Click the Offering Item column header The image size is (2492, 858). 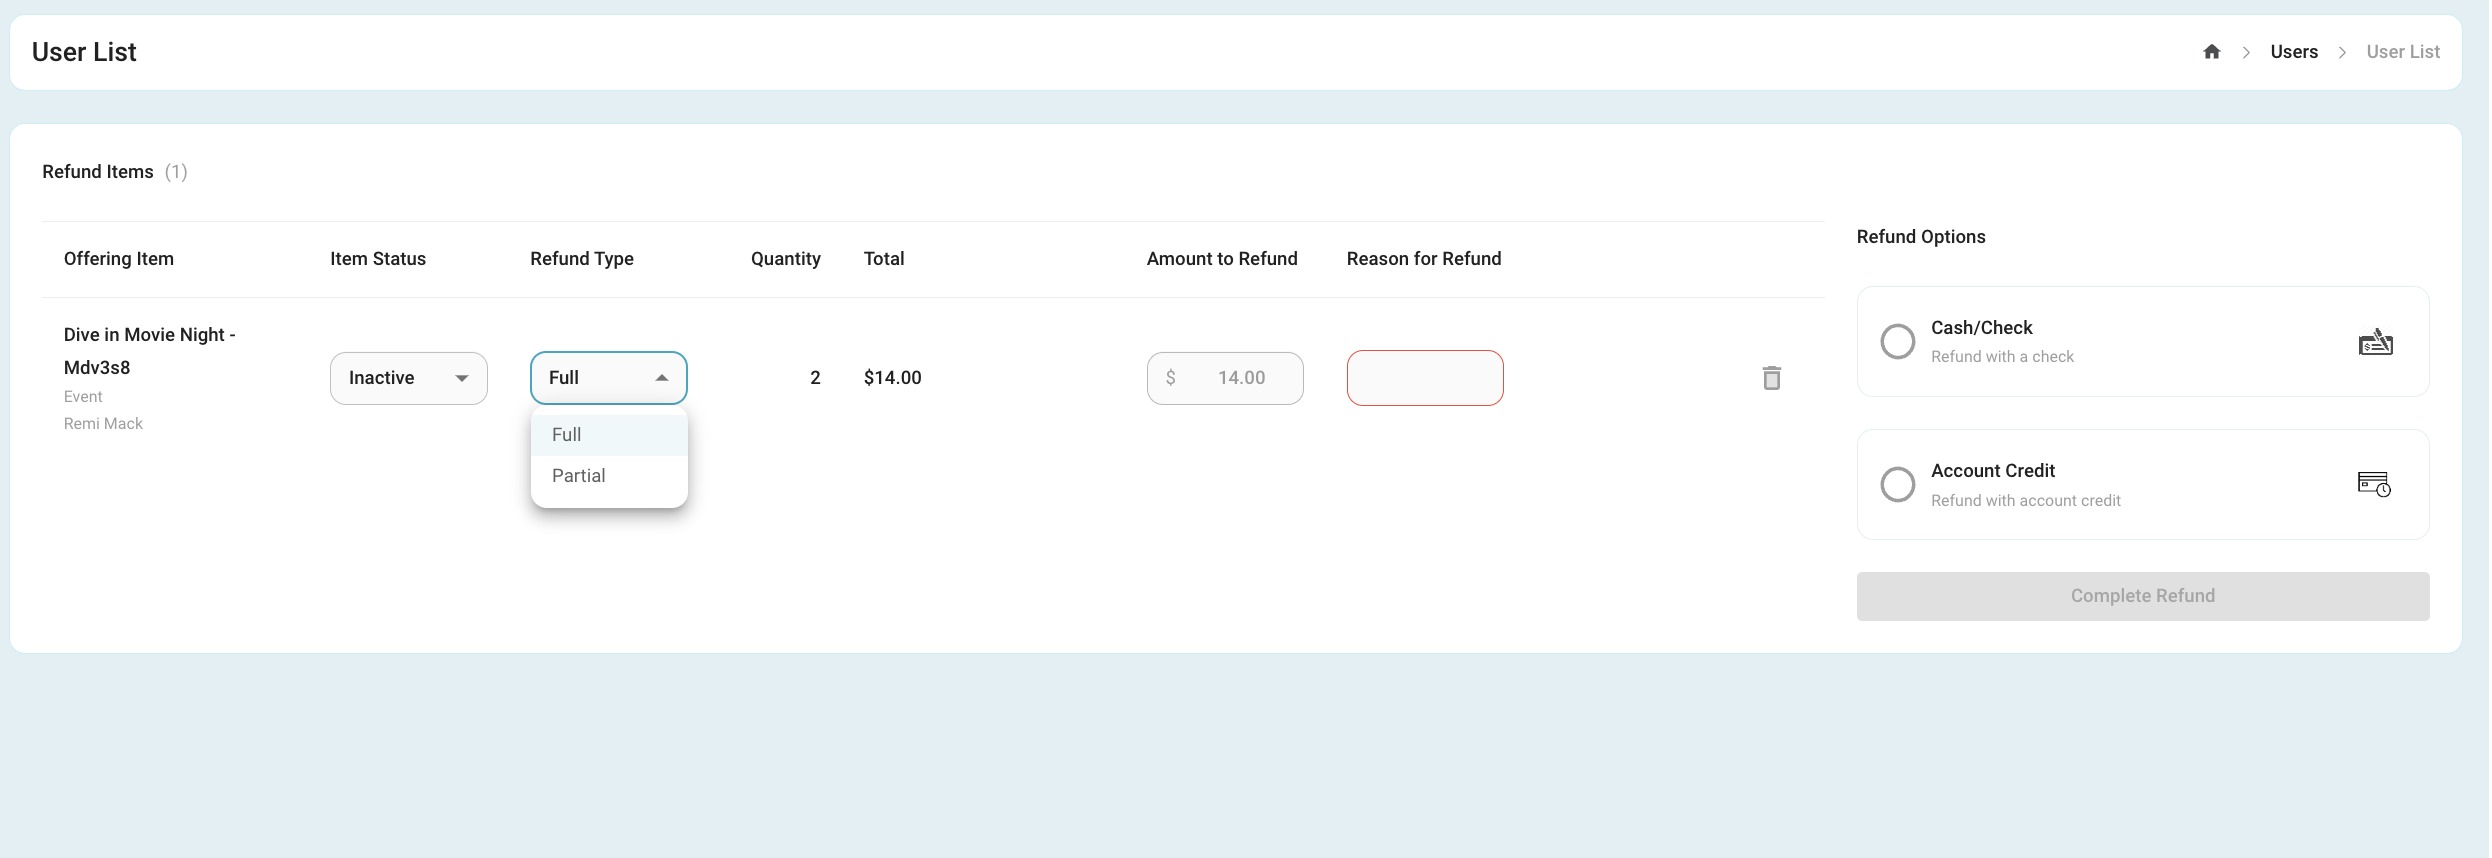pos(119,259)
